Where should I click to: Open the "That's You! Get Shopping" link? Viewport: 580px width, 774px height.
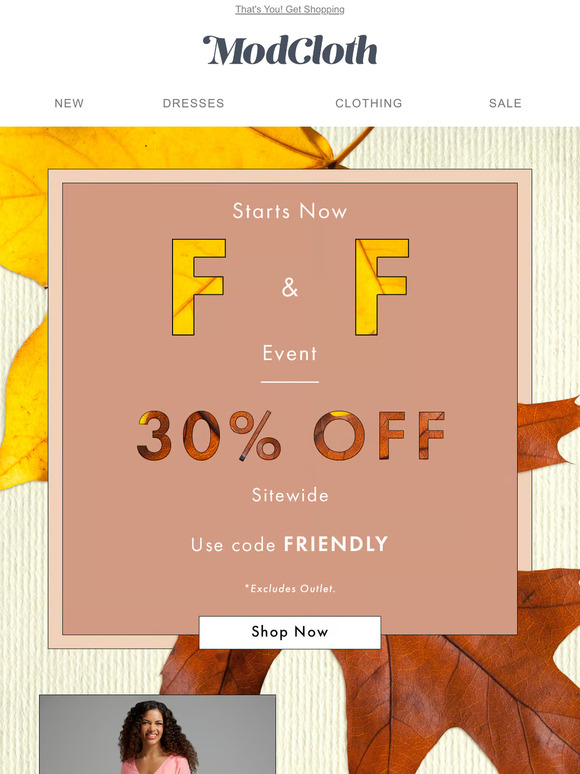click(x=290, y=9)
